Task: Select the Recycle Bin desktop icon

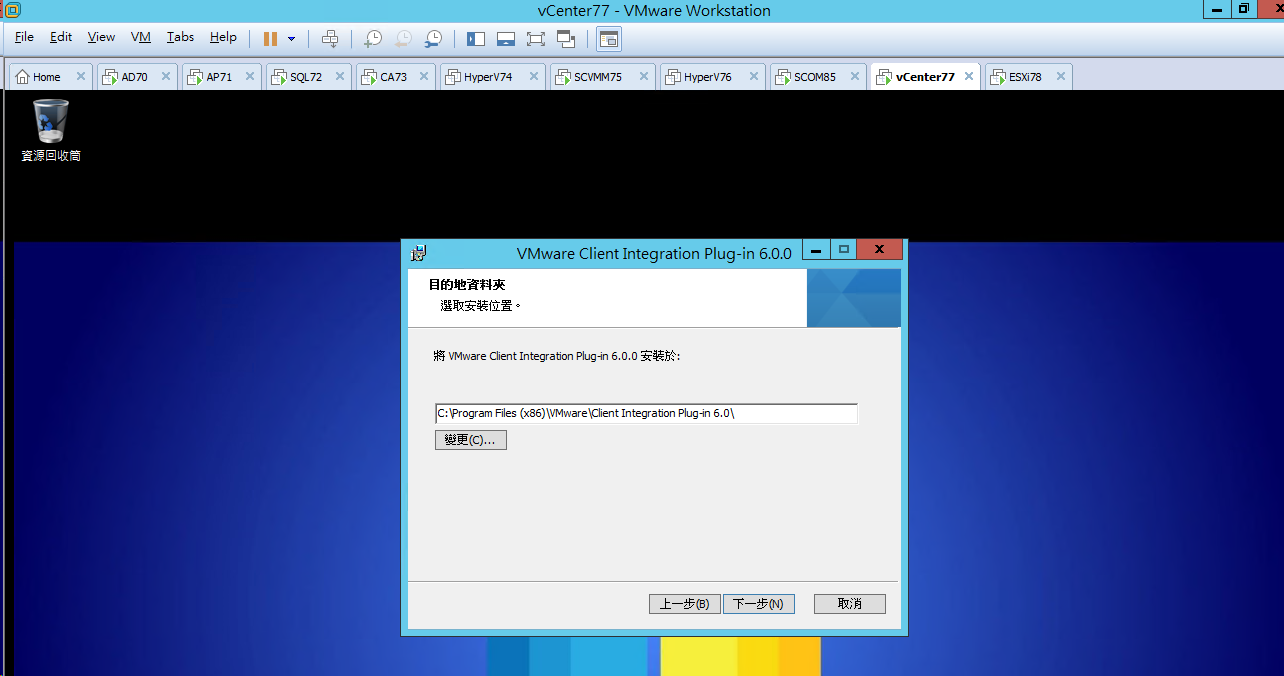Action: [x=51, y=130]
